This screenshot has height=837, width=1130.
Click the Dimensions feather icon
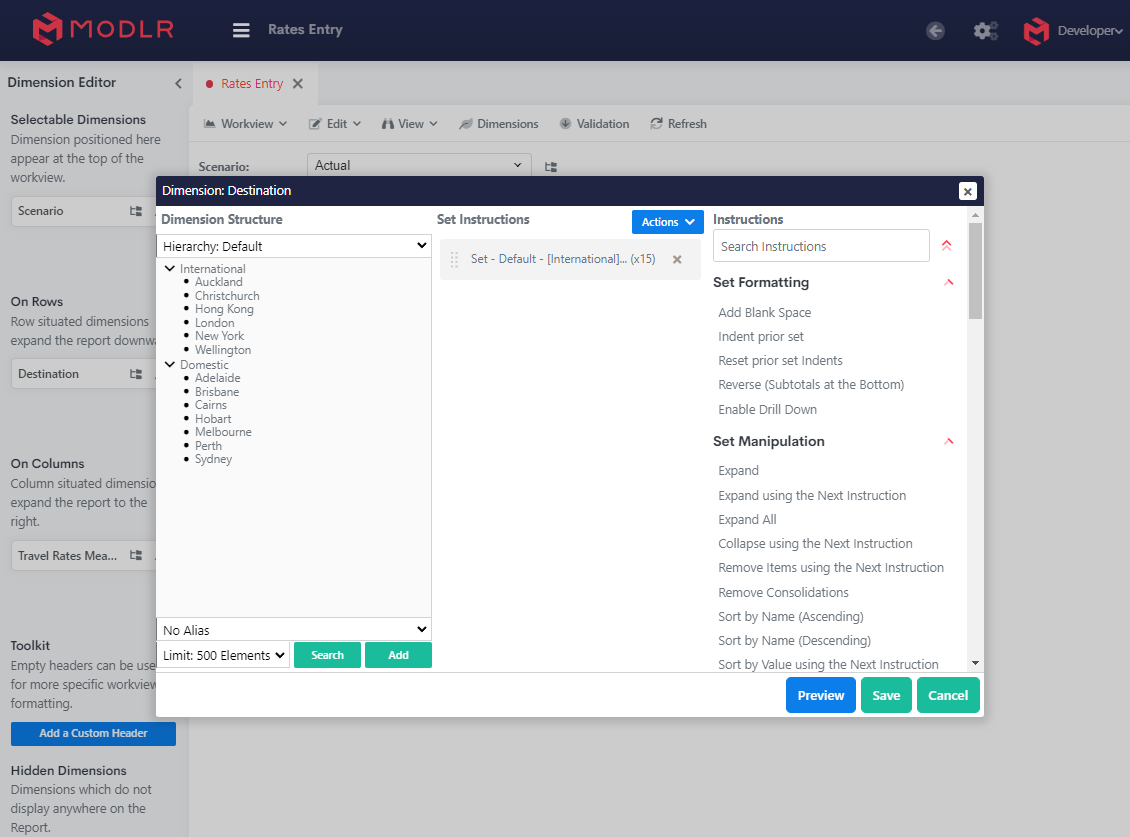point(465,123)
